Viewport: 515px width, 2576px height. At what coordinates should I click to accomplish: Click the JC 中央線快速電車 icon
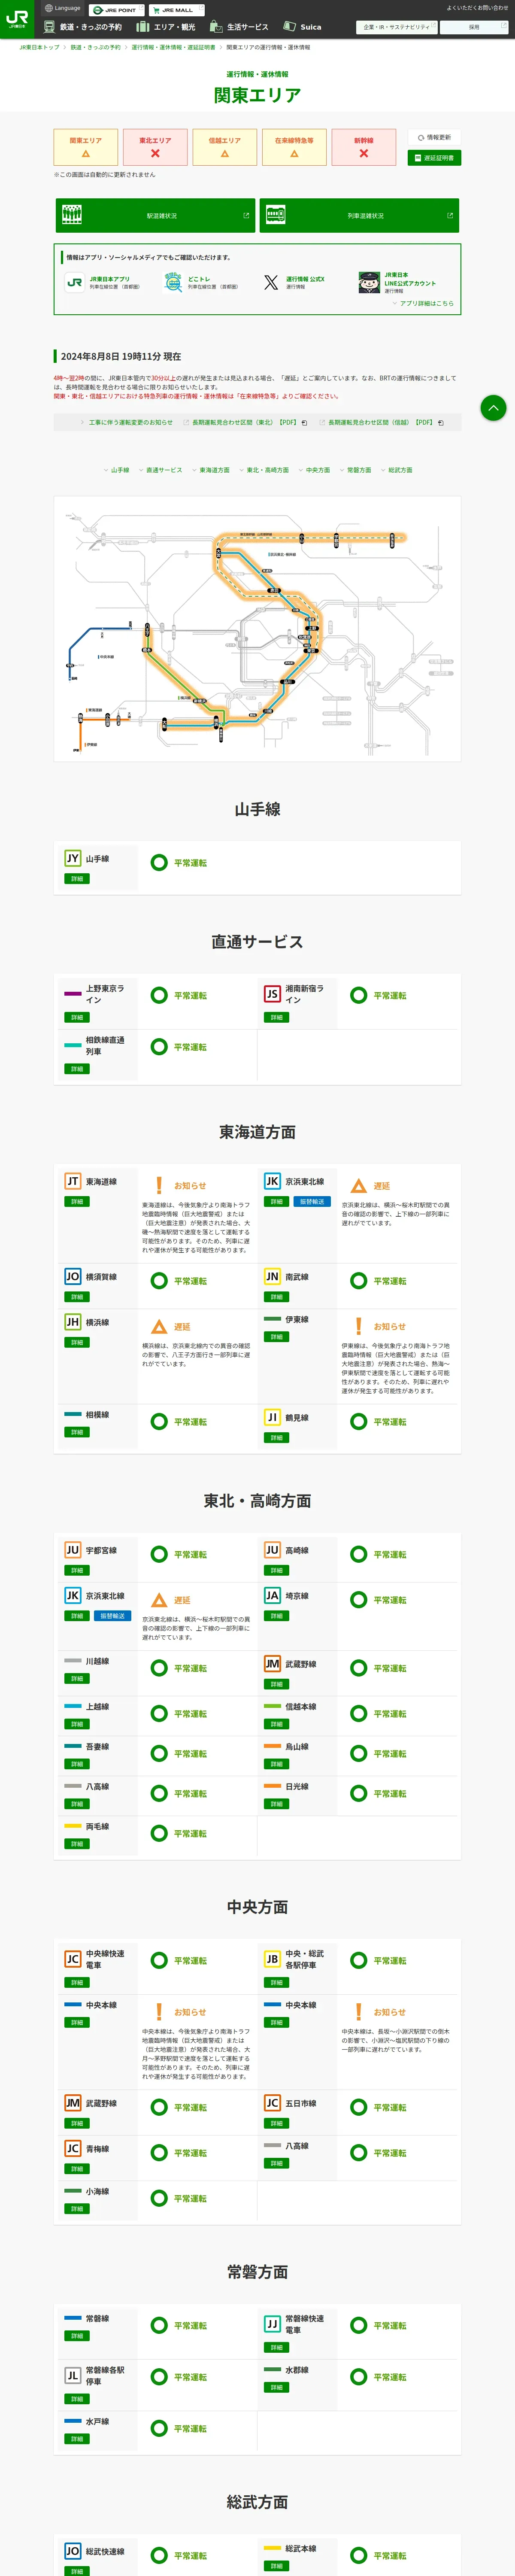(72, 1959)
